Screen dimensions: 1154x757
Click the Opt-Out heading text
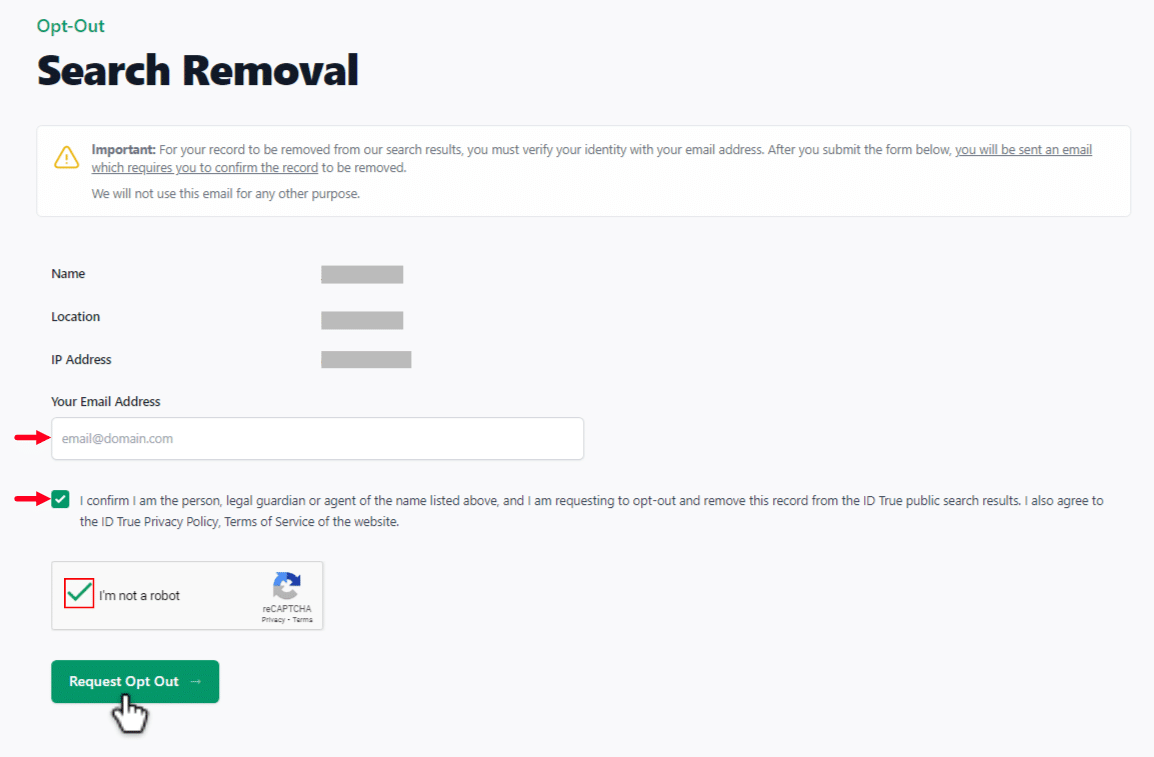coord(71,26)
